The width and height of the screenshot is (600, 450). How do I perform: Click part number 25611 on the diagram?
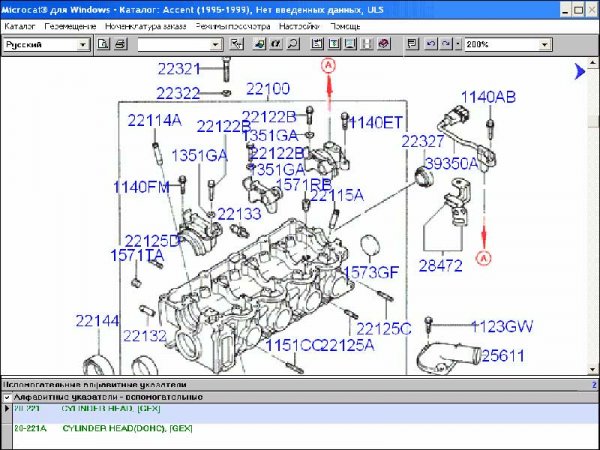pyautogui.click(x=502, y=355)
